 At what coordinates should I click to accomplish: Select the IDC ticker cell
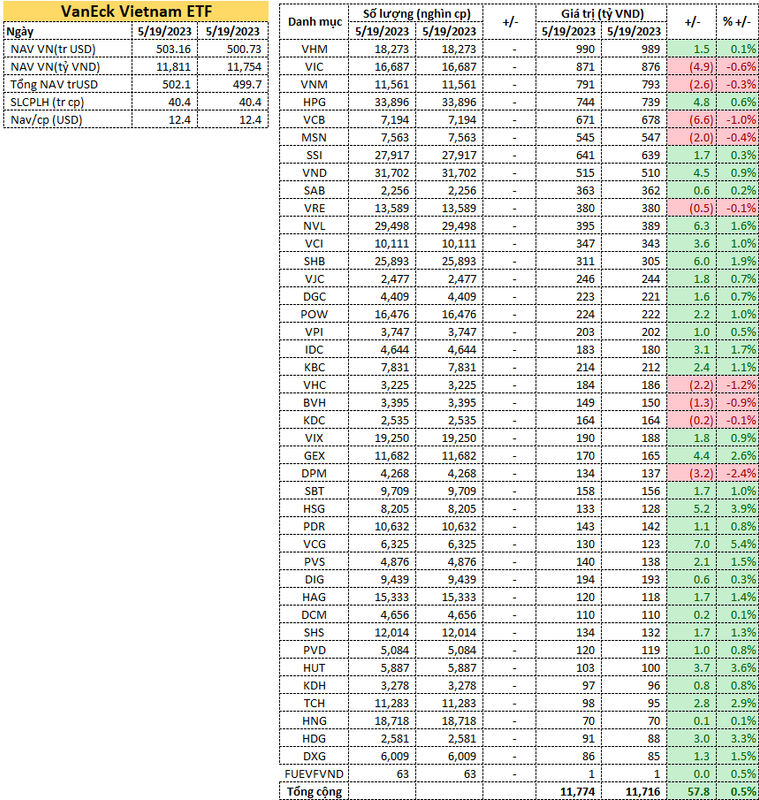coord(314,350)
